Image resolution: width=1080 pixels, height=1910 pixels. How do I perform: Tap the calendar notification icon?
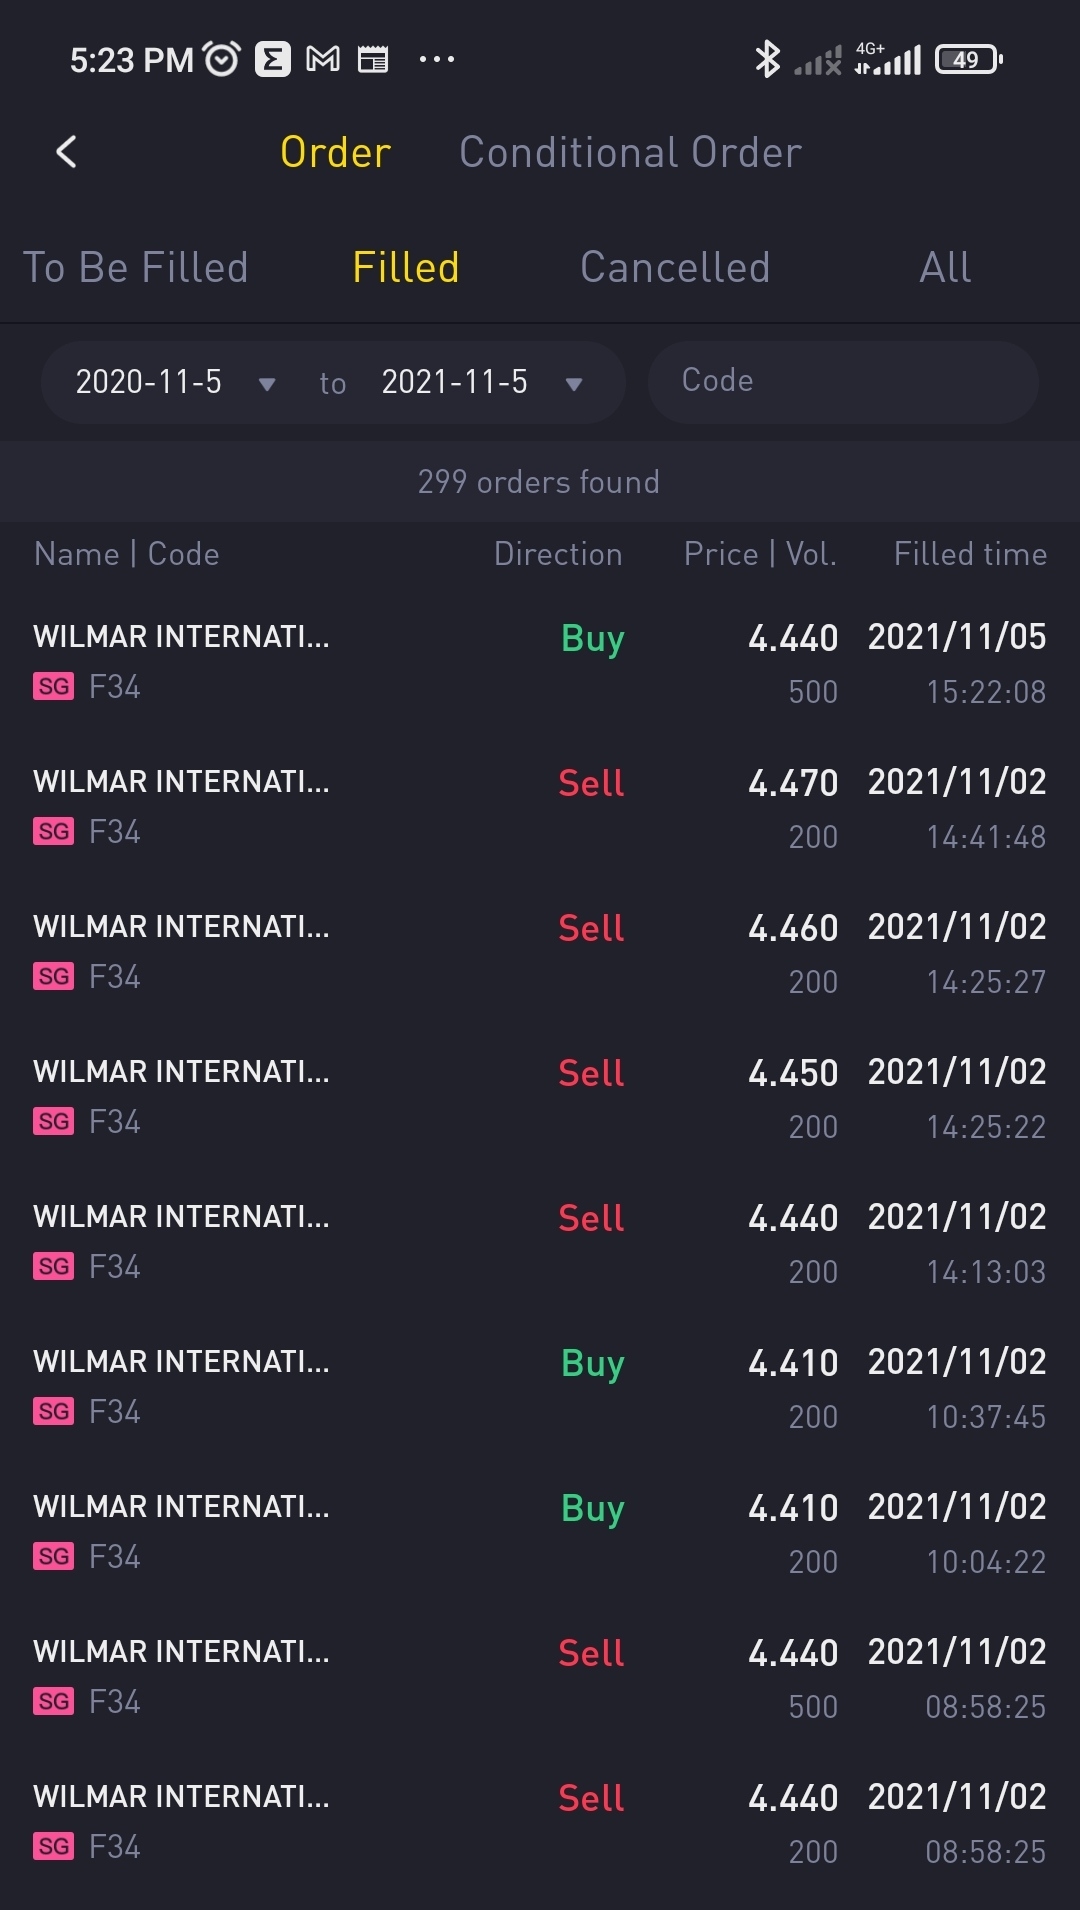373,60
